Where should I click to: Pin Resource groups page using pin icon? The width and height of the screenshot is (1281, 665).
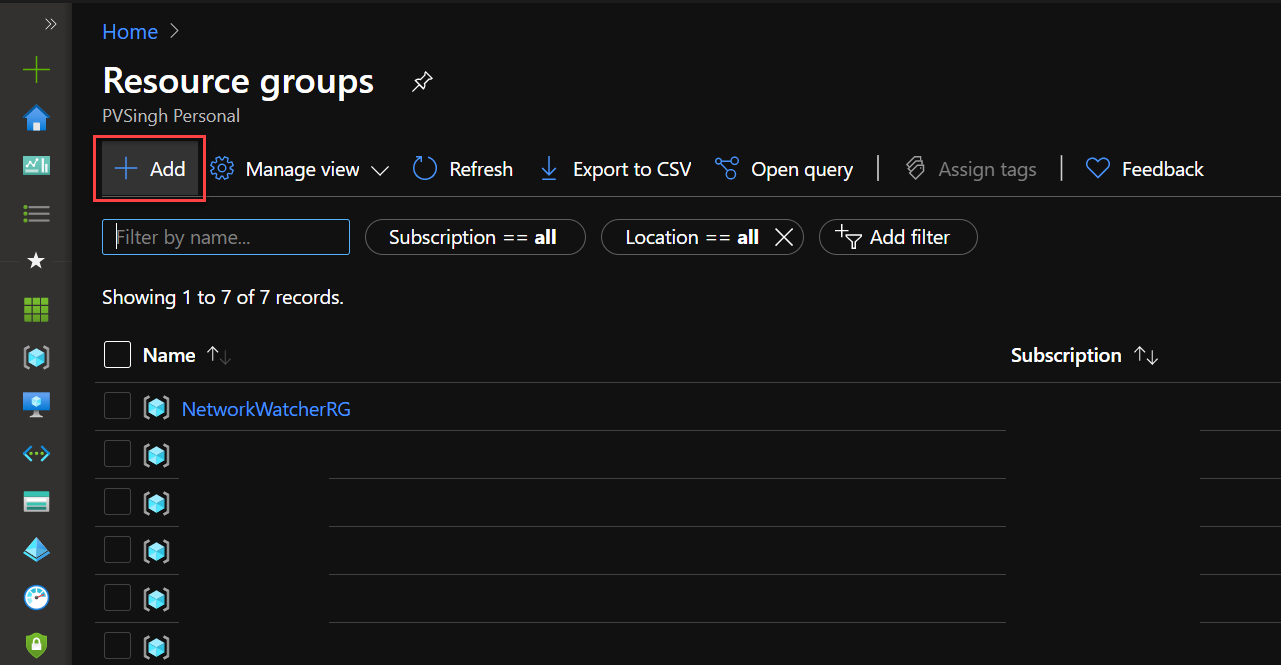pyautogui.click(x=422, y=82)
